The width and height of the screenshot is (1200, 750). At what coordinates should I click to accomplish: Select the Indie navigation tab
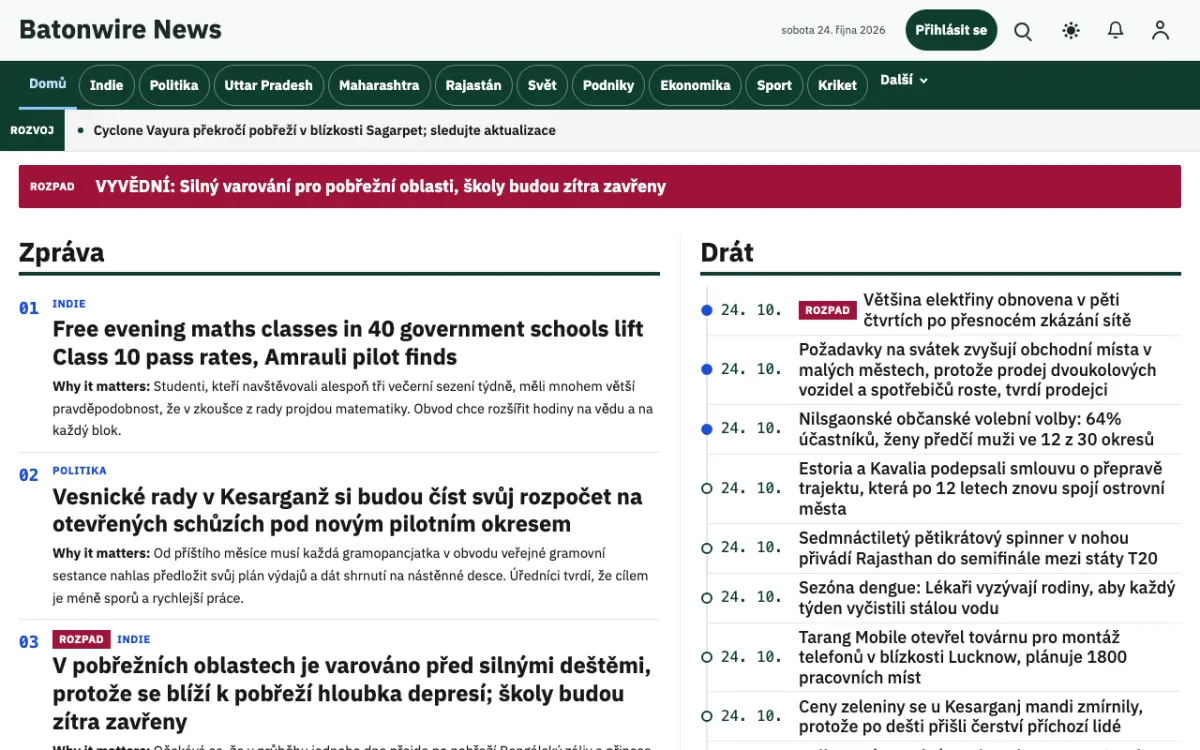106,85
